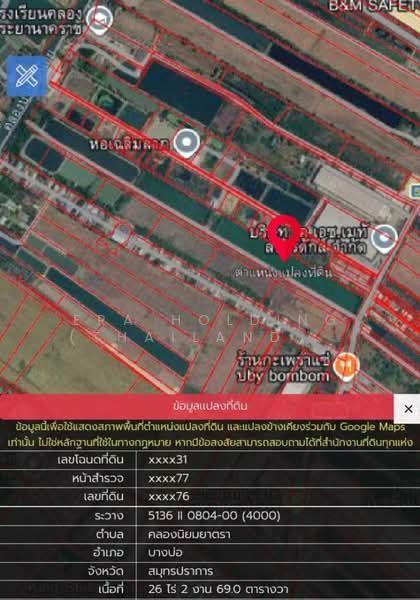Tap the red land parcel location pin

(283, 237)
